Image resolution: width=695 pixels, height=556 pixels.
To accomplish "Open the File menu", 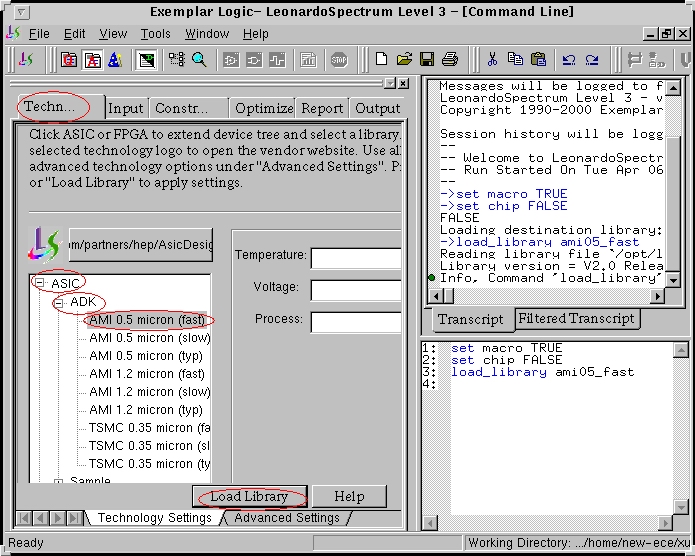I will click(39, 34).
